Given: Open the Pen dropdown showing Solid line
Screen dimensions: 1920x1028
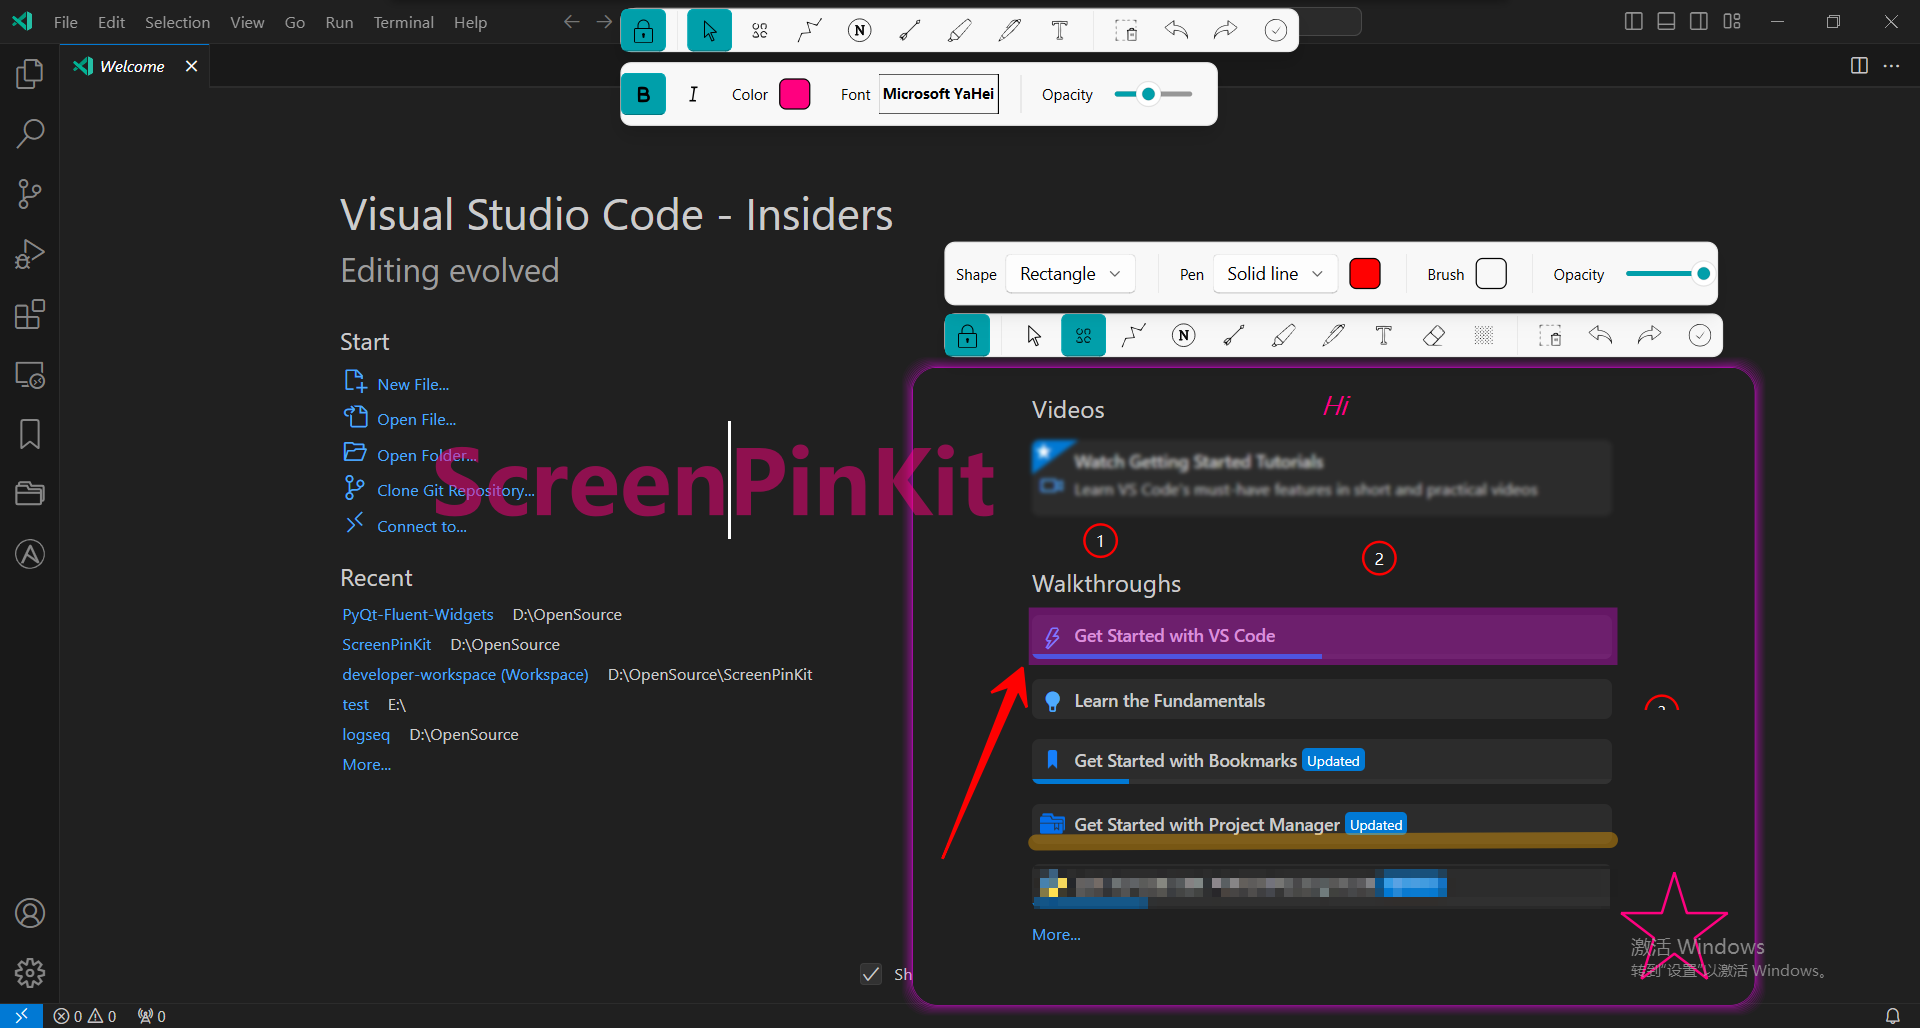Looking at the screenshot, I should pos(1275,274).
